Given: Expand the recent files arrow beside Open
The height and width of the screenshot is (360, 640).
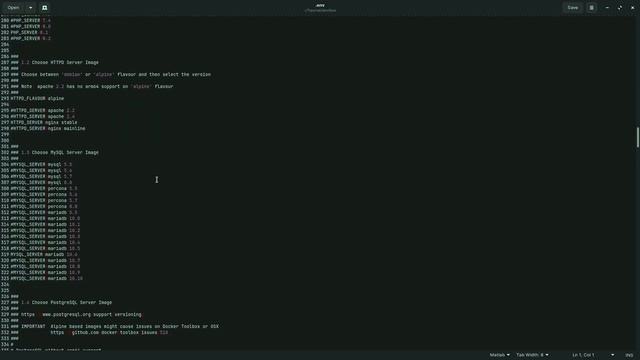Looking at the screenshot, I should pos(31,7).
